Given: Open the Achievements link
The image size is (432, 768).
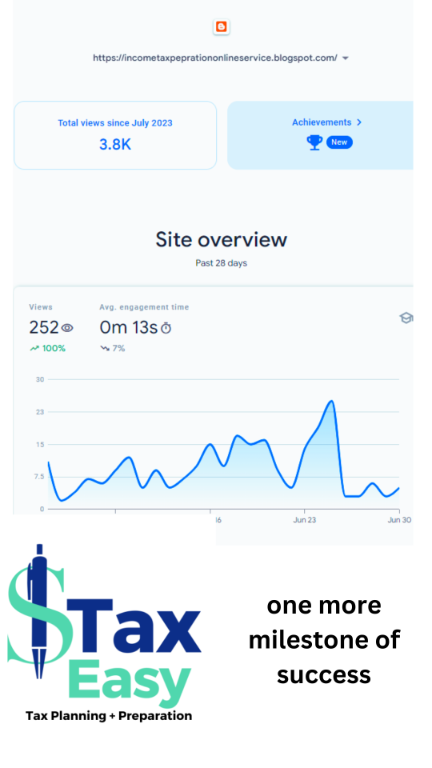Looking at the screenshot, I should coord(322,122).
